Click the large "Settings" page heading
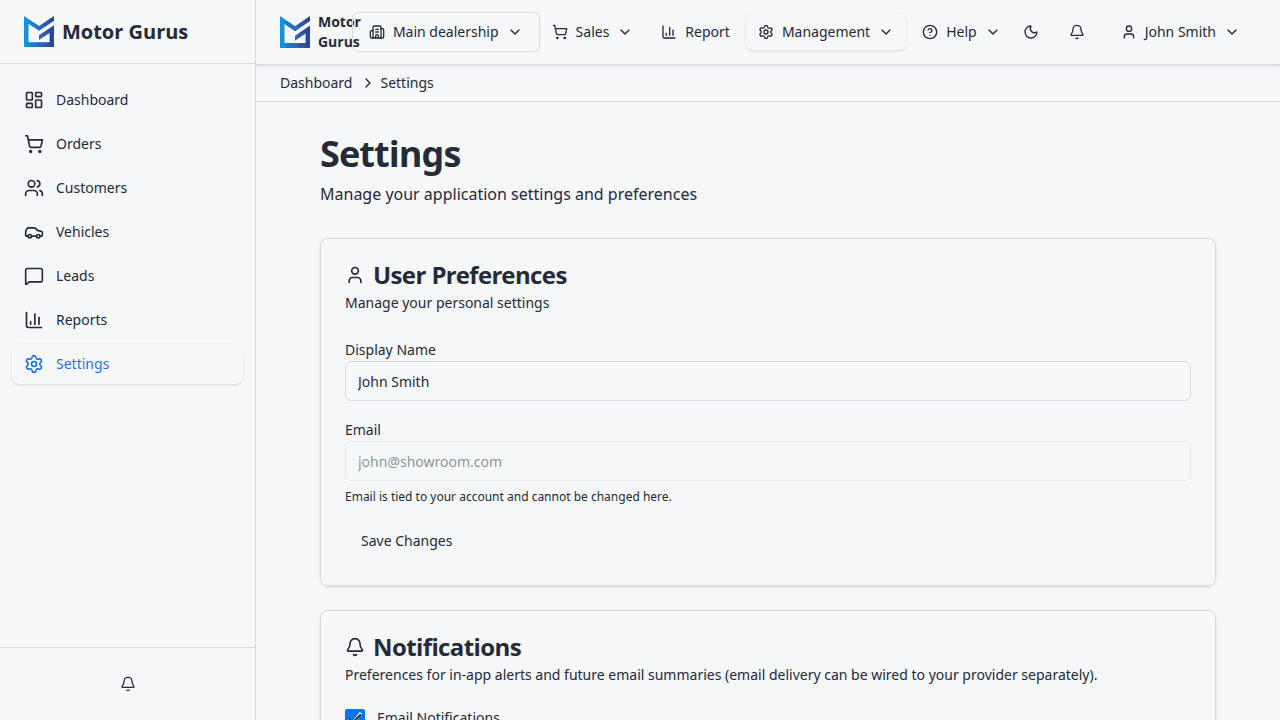Viewport: 1280px width, 720px height. coord(390,154)
